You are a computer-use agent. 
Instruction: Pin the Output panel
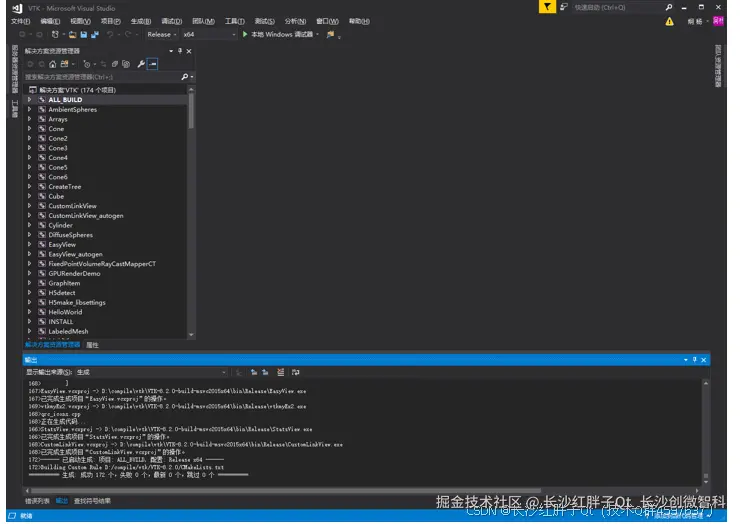[x=695, y=360]
